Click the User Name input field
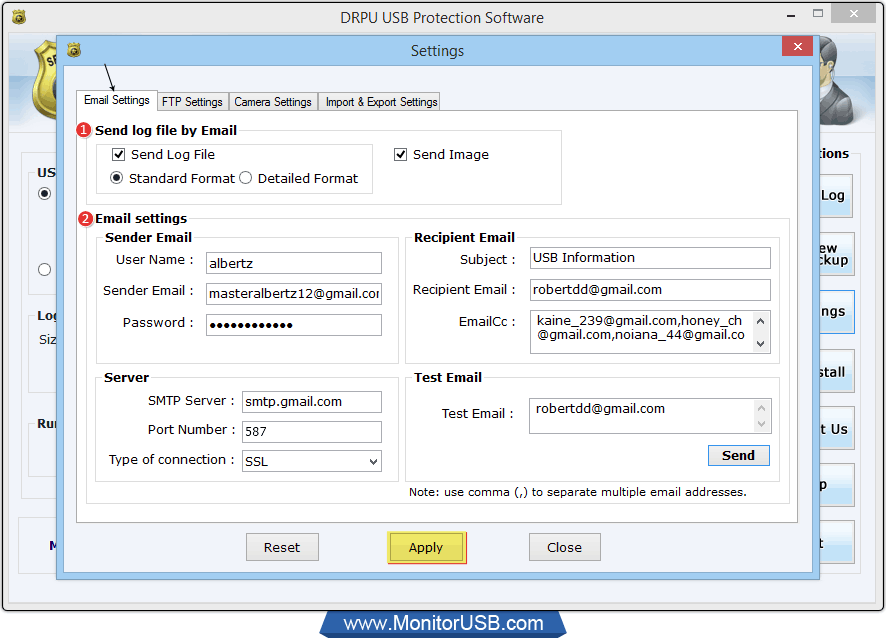 click(x=294, y=263)
